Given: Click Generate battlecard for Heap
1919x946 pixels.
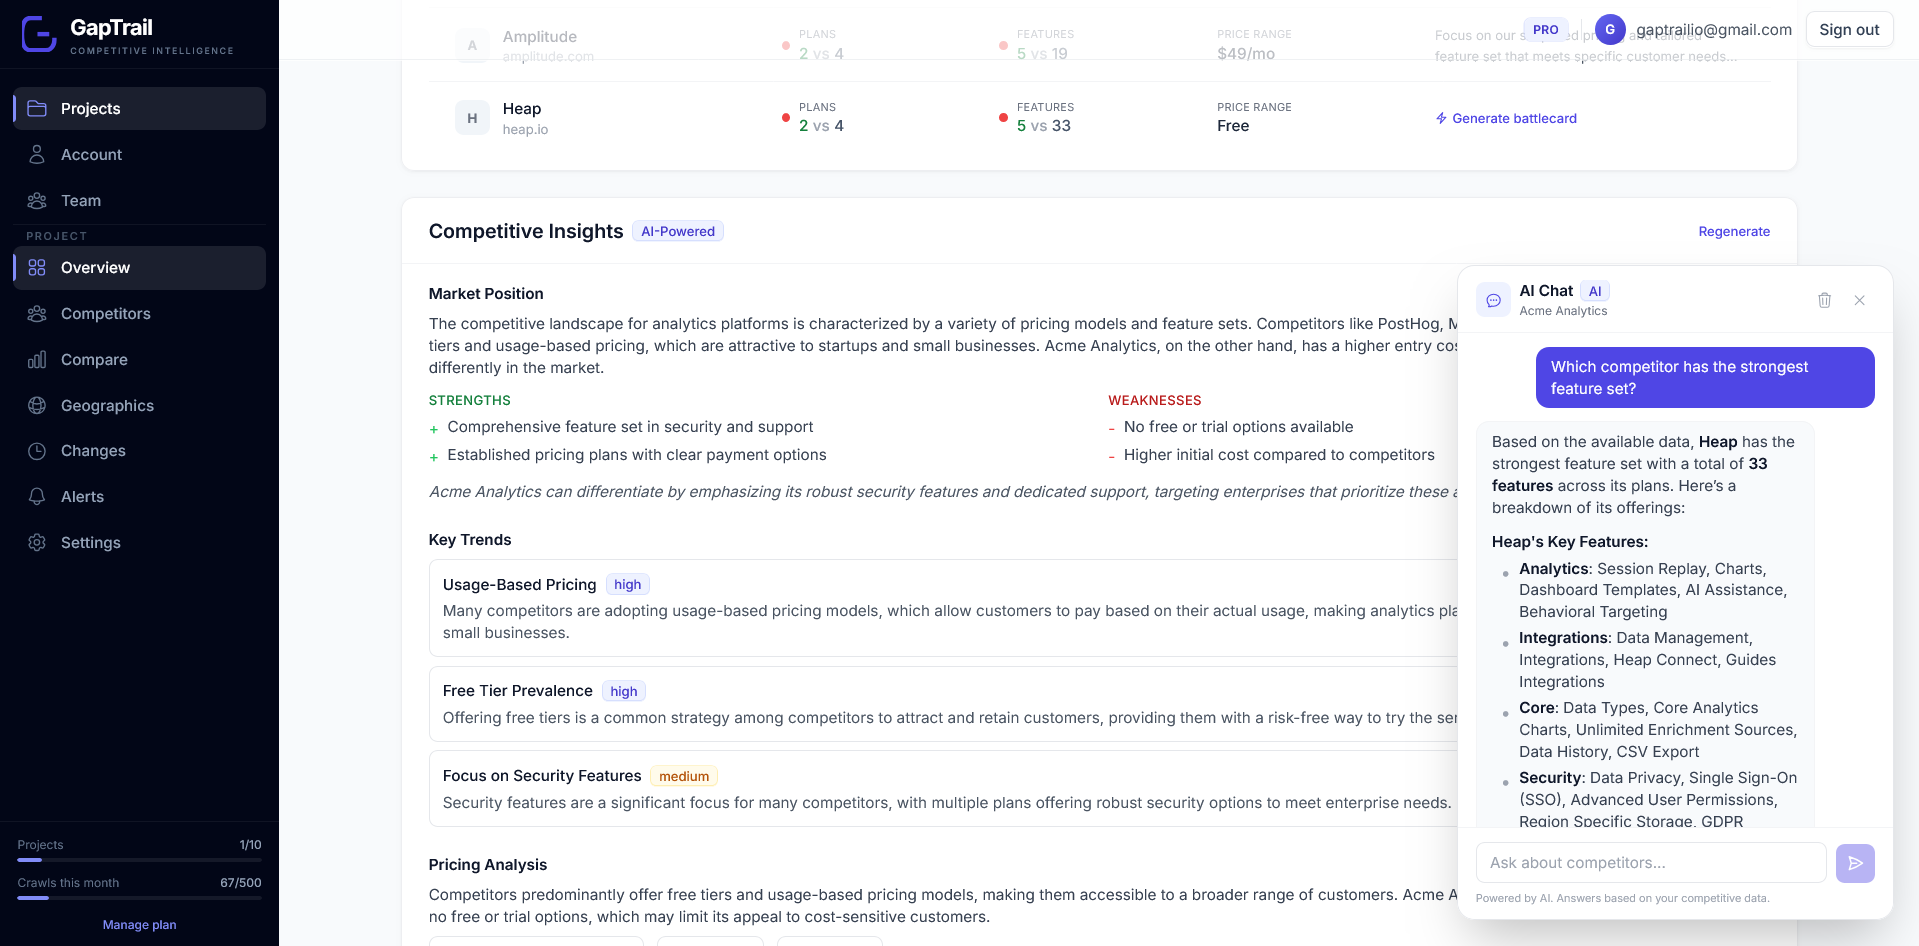Looking at the screenshot, I should click(1506, 118).
